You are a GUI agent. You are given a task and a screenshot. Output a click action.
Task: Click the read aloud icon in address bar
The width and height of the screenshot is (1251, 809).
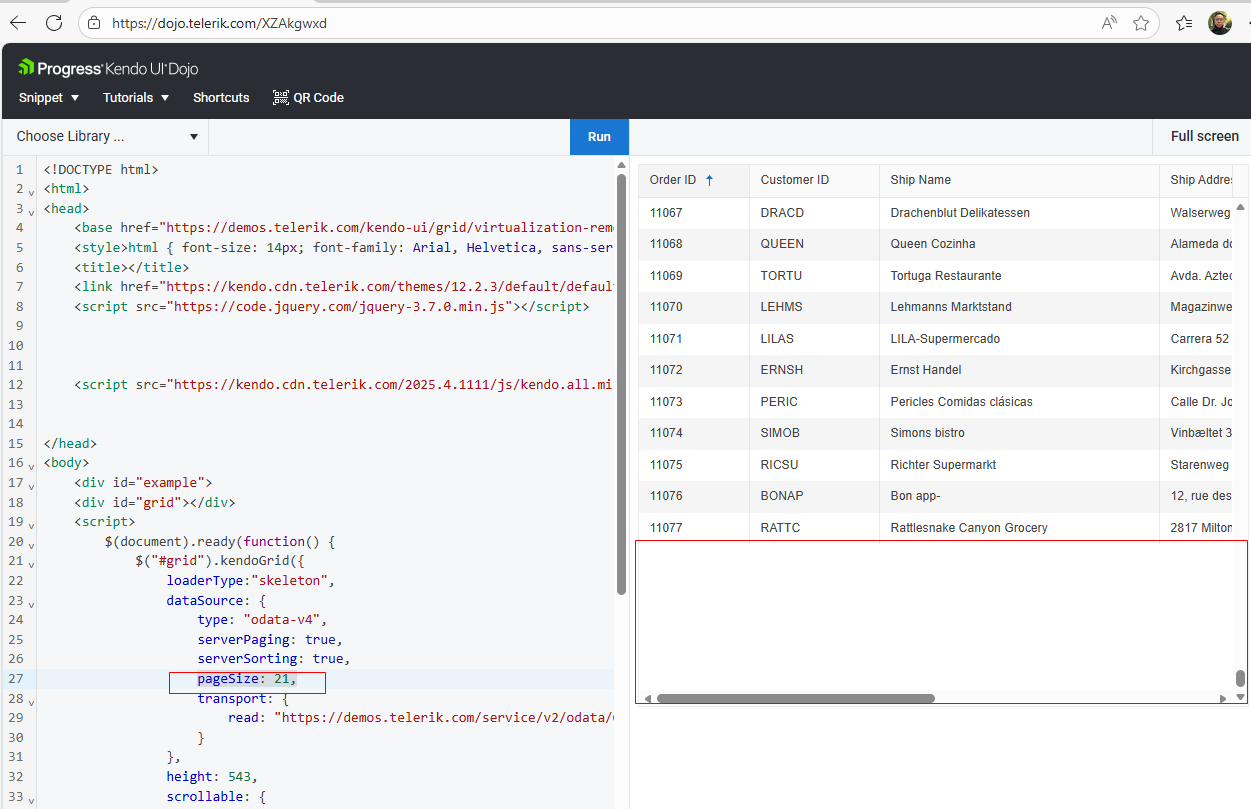click(x=1109, y=23)
